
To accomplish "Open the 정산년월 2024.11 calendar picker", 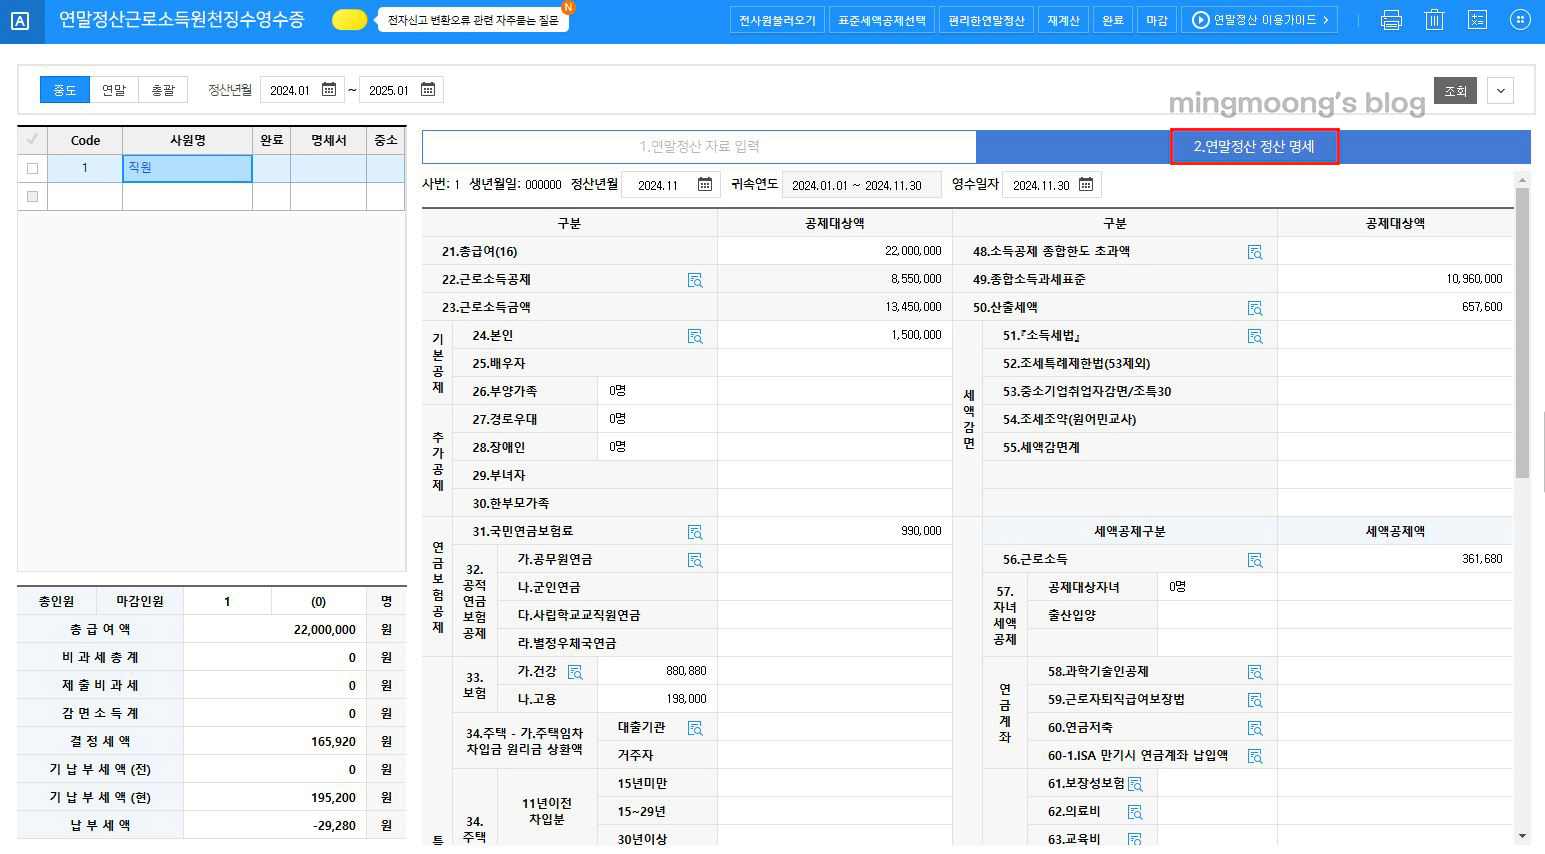I will pos(706,184).
